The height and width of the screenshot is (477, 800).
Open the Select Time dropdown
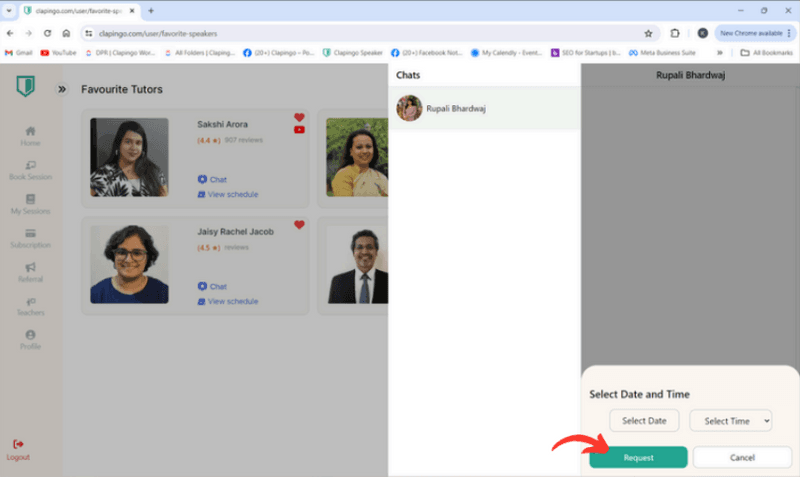pos(730,421)
